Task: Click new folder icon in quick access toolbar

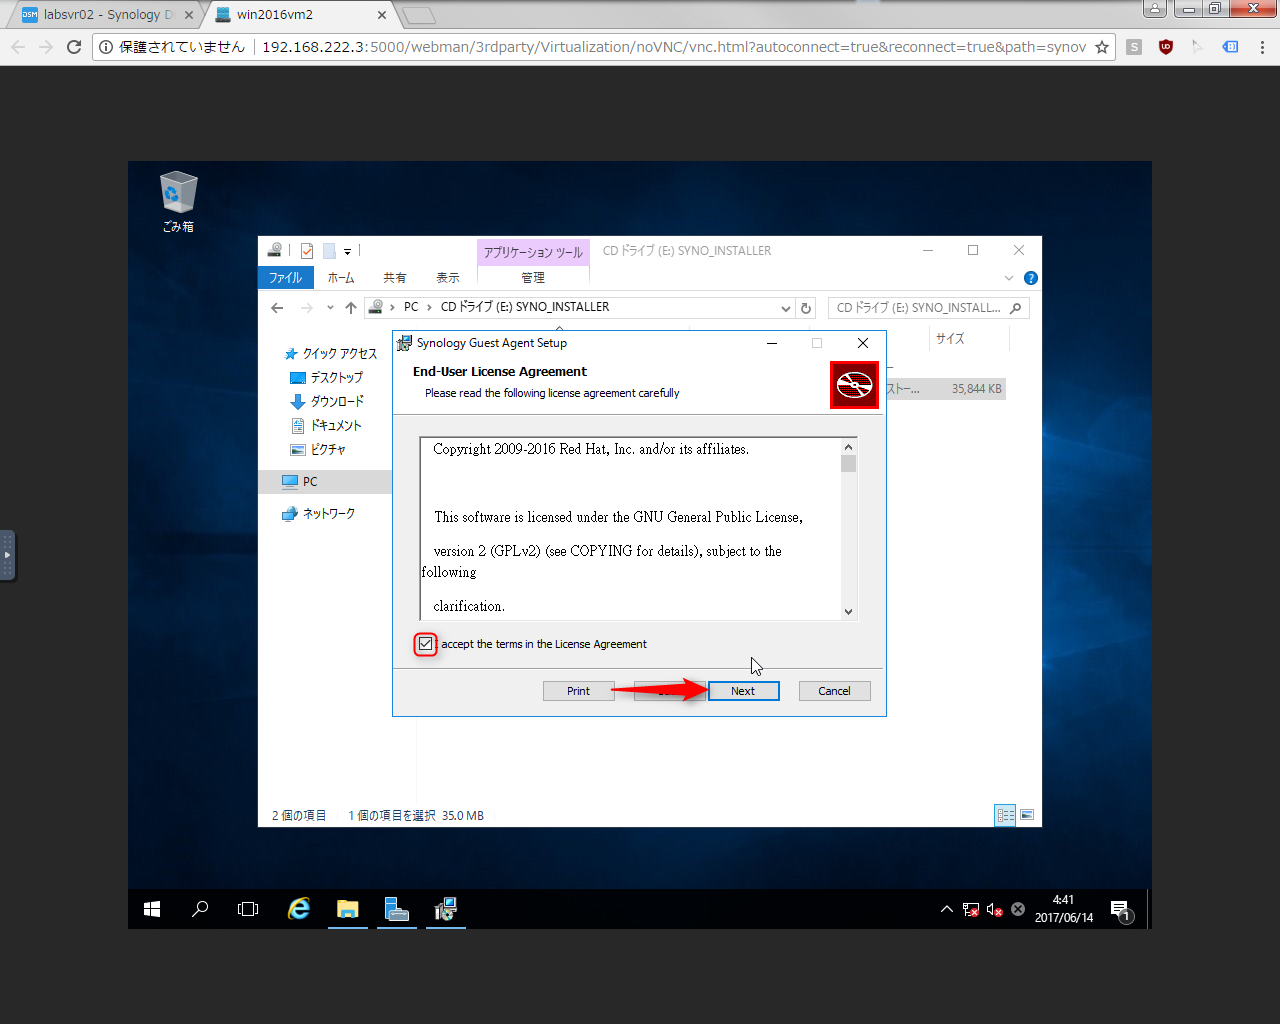Action: 329,251
